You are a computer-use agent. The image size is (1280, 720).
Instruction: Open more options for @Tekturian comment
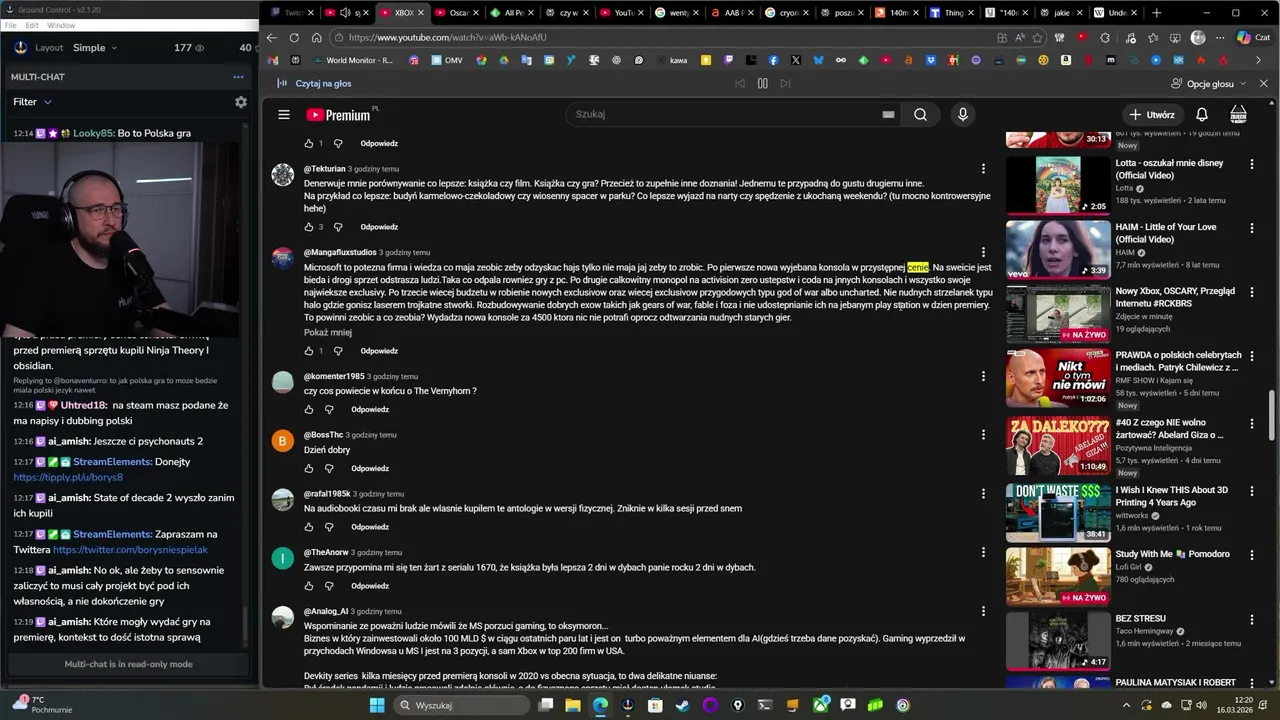[x=983, y=169]
